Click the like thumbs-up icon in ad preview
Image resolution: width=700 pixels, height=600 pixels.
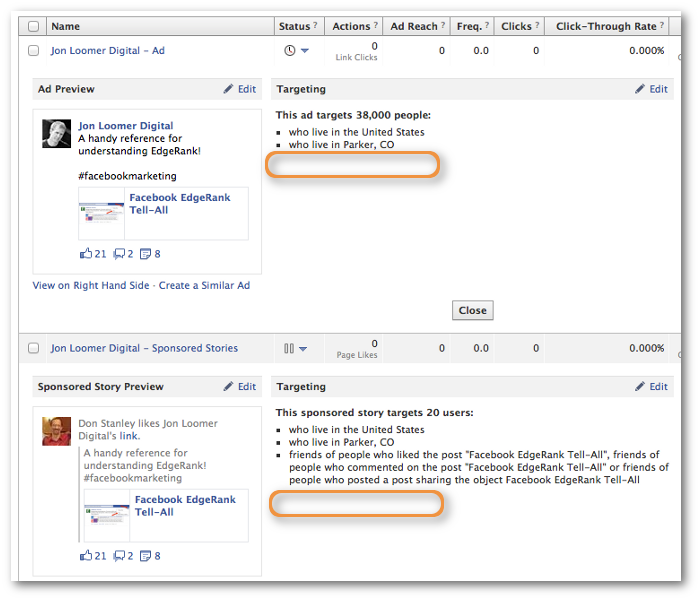(86, 254)
